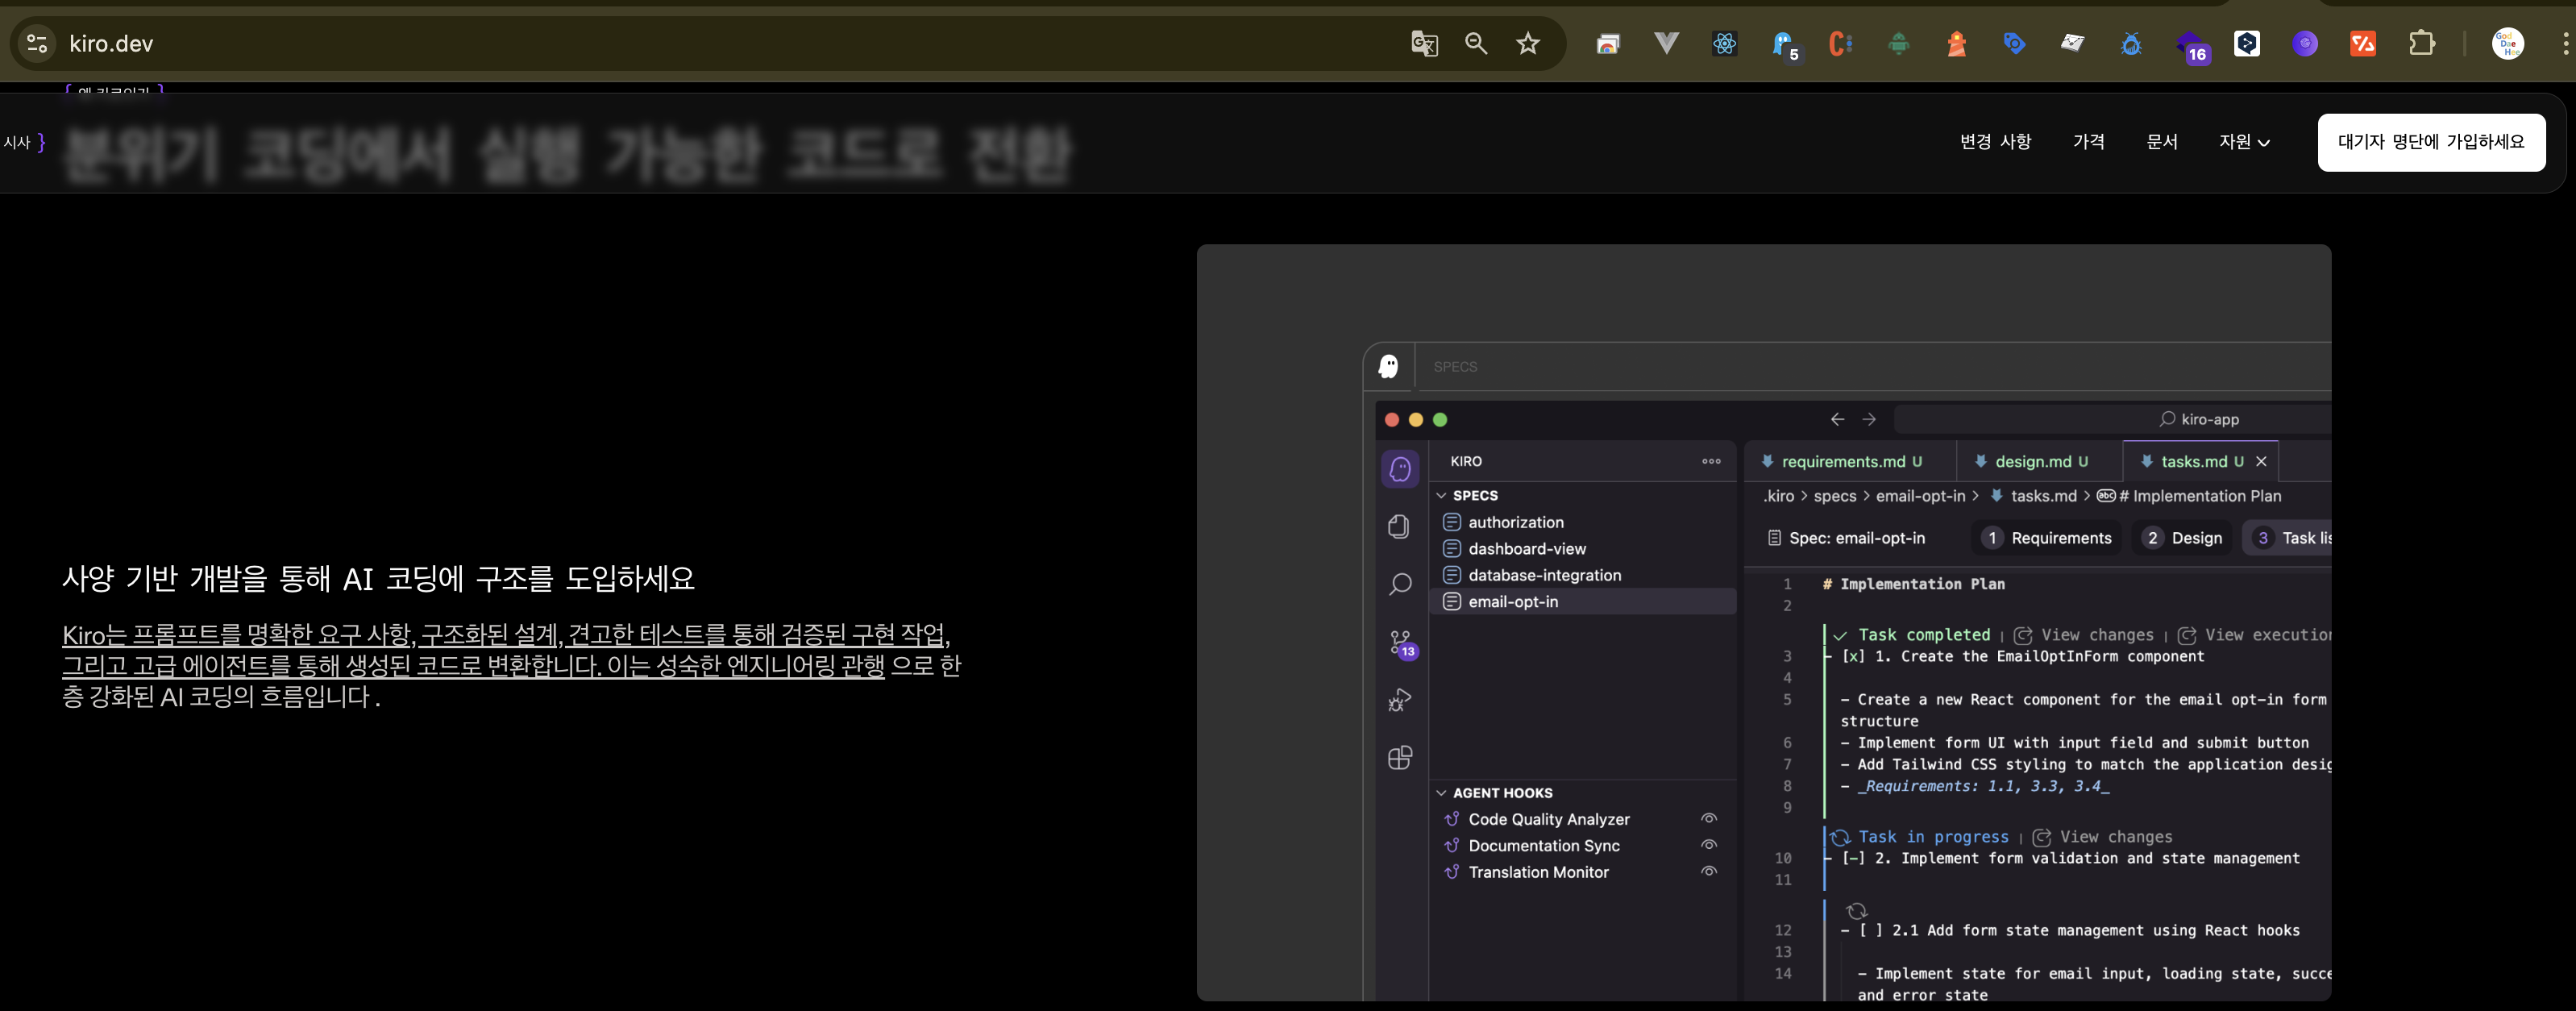Collapse the SPECS section chevron
Image resolution: width=2576 pixels, height=1011 pixels.
[x=1442, y=496]
